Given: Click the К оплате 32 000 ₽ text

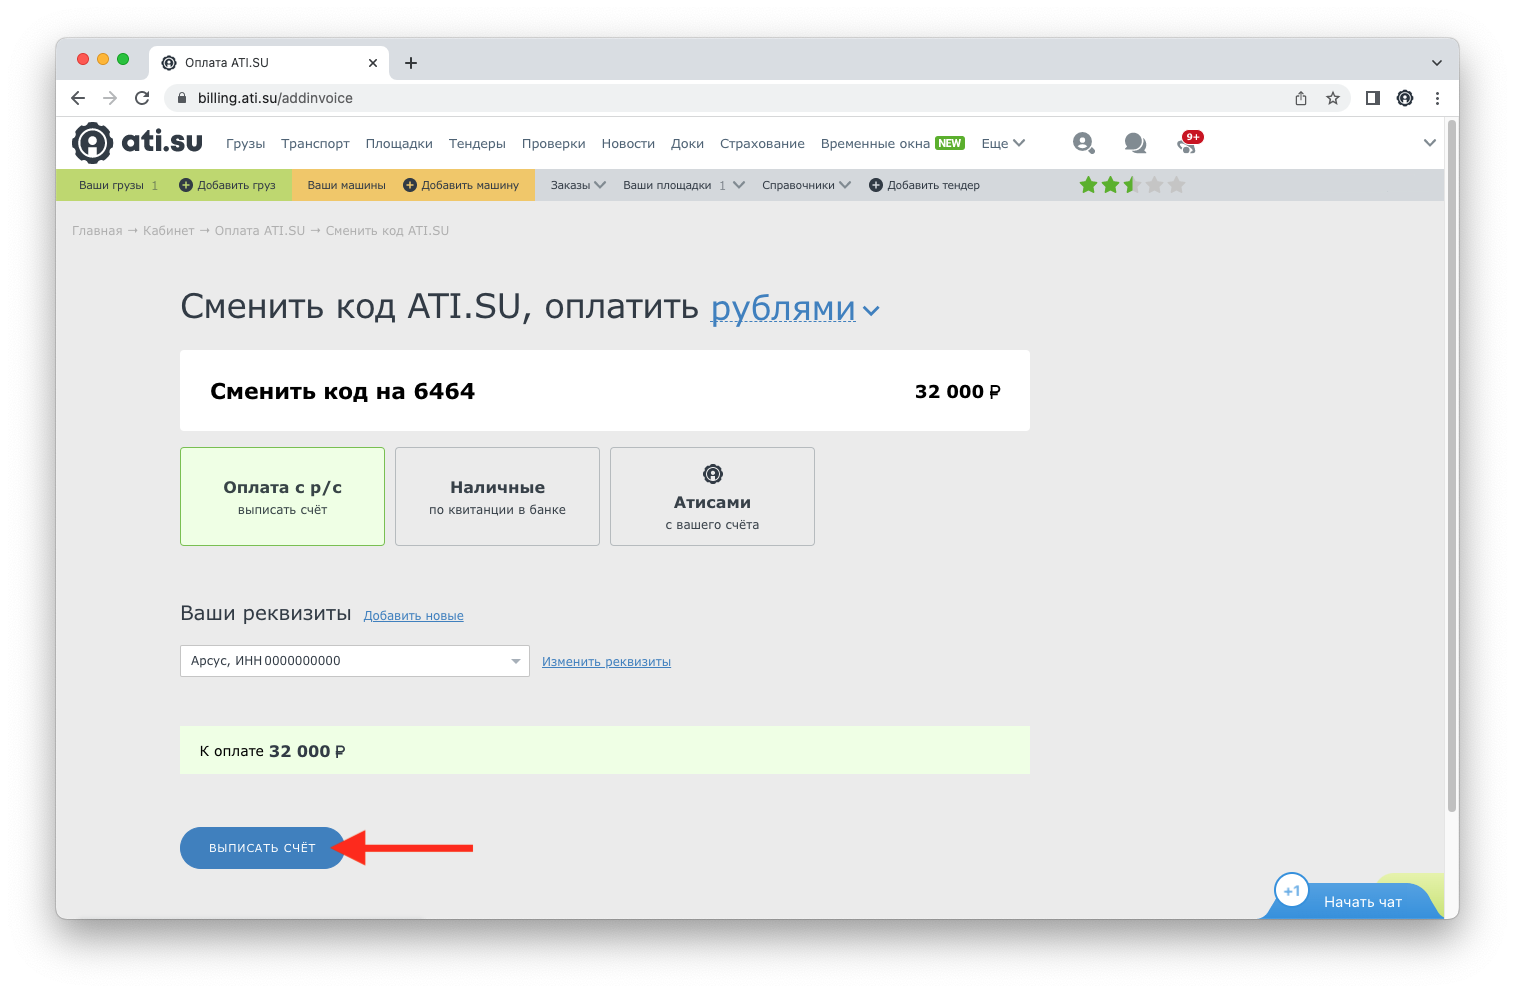Looking at the screenshot, I should pos(272,751).
